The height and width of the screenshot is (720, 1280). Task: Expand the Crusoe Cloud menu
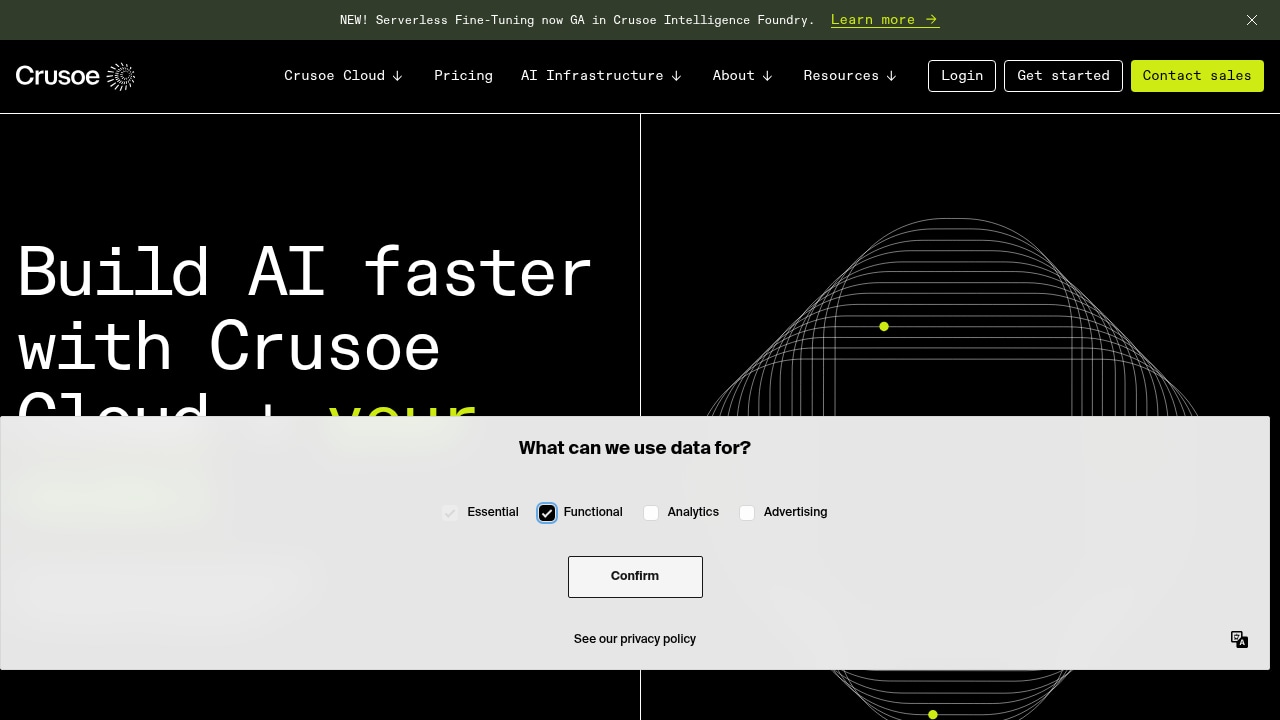point(344,76)
